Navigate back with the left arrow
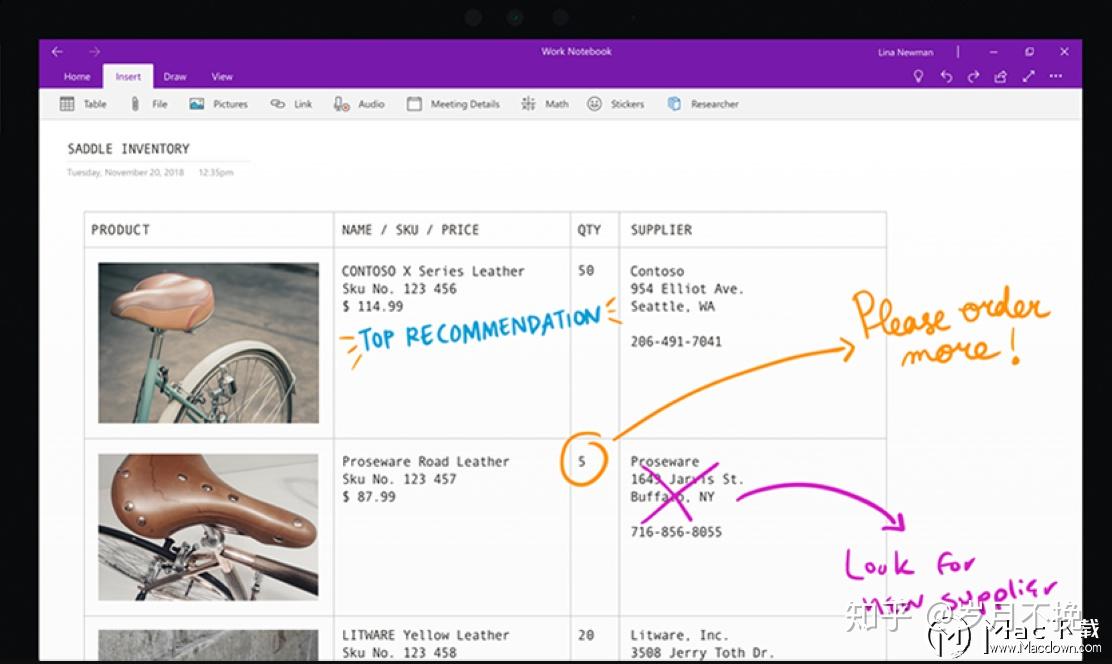The image size is (1112, 664). (56, 51)
